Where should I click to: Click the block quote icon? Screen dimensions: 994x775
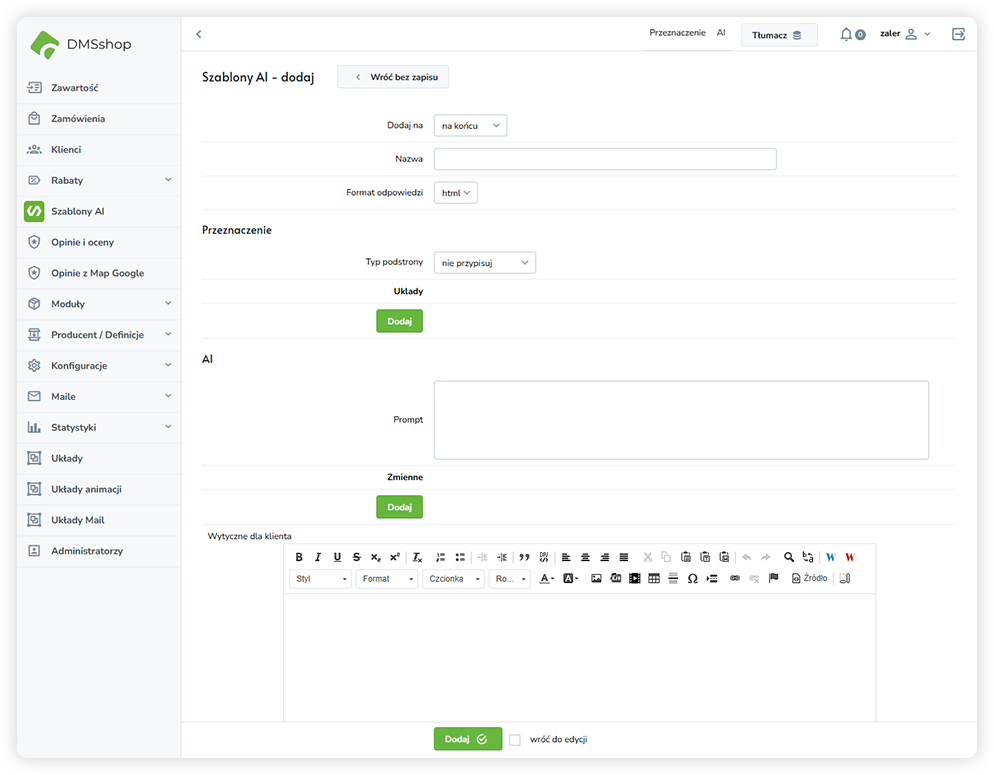pyautogui.click(x=524, y=557)
